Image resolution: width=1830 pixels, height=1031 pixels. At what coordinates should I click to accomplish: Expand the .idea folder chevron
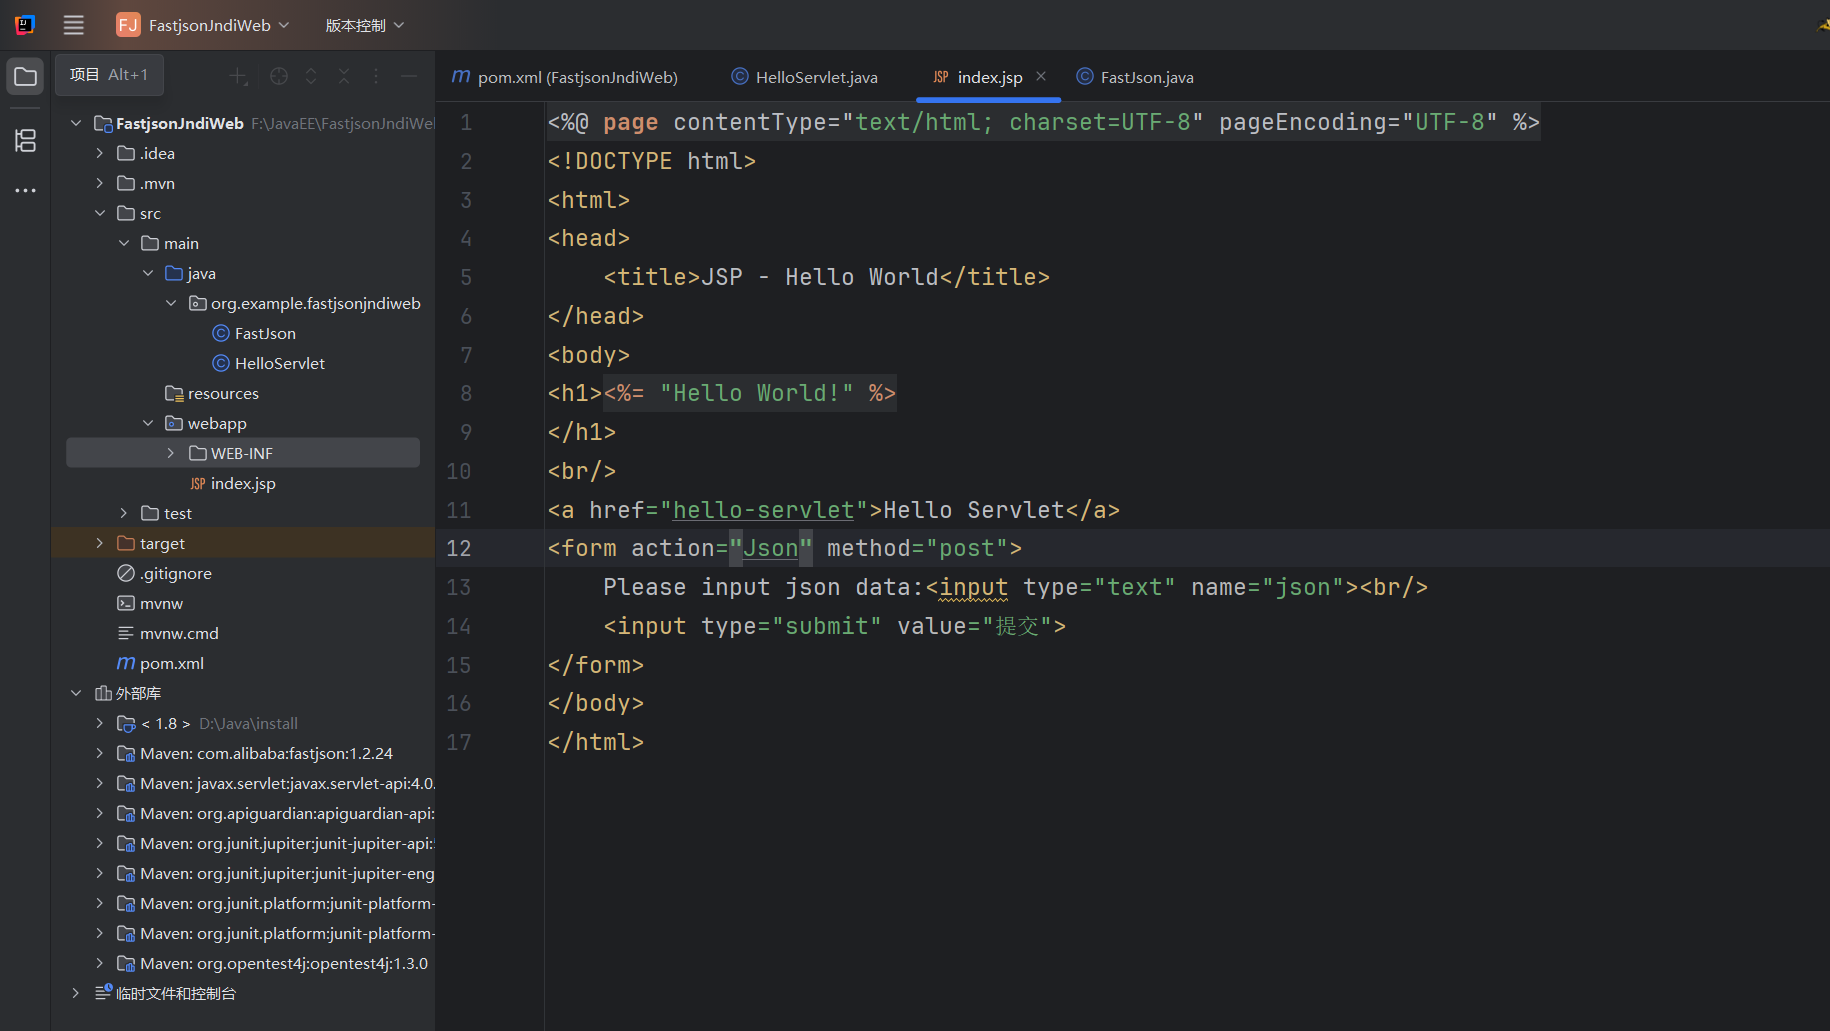click(100, 153)
